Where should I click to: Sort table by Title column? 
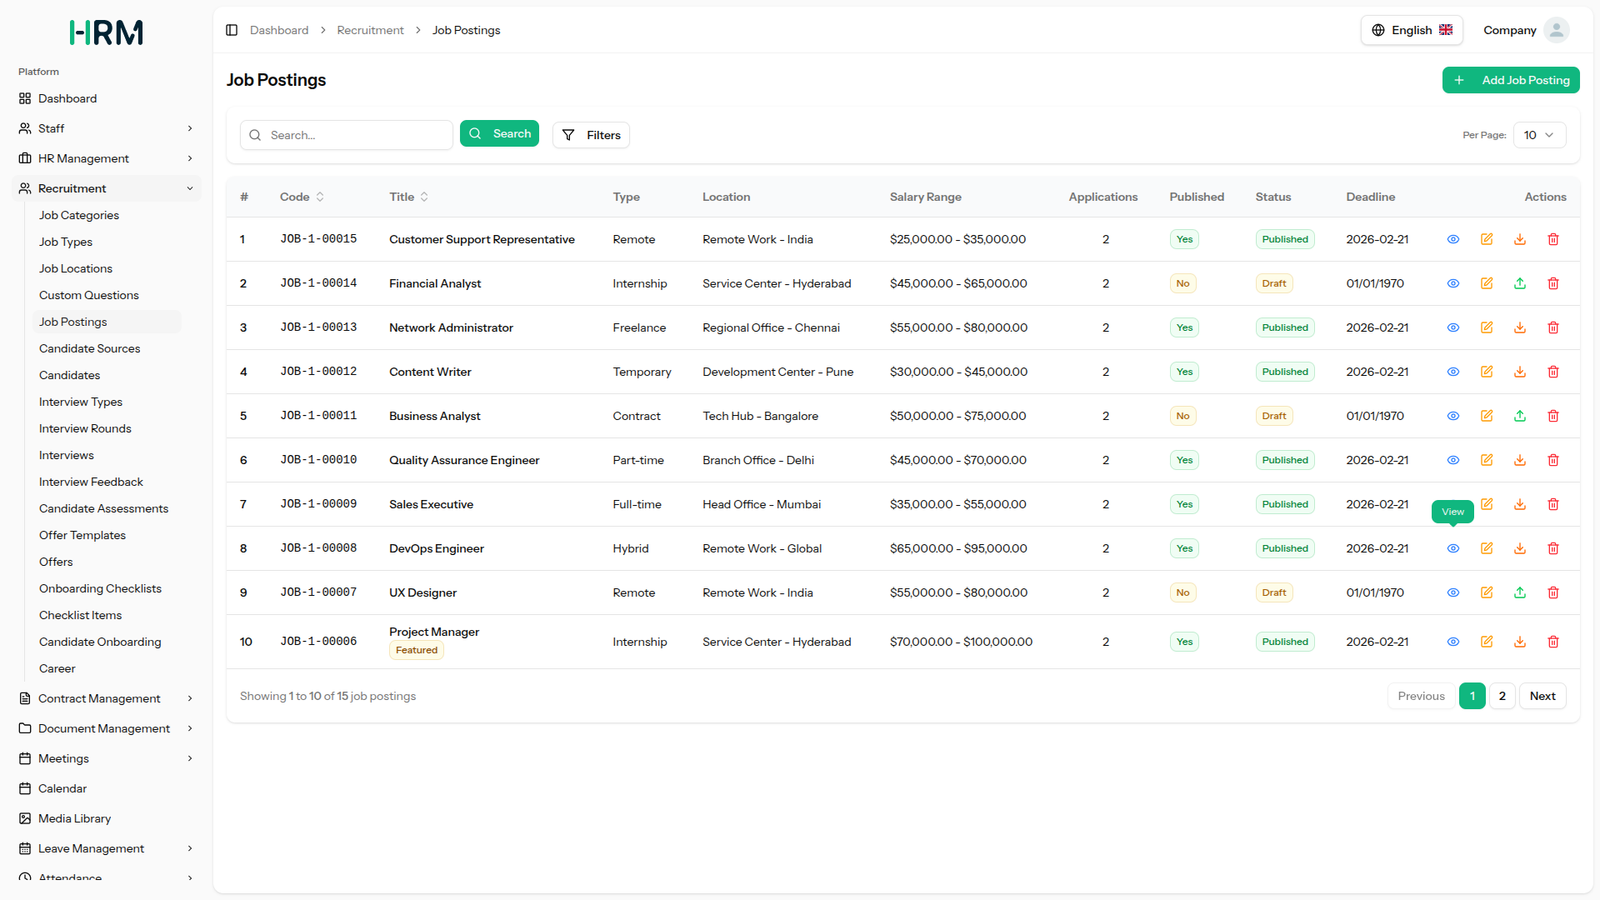tap(409, 197)
